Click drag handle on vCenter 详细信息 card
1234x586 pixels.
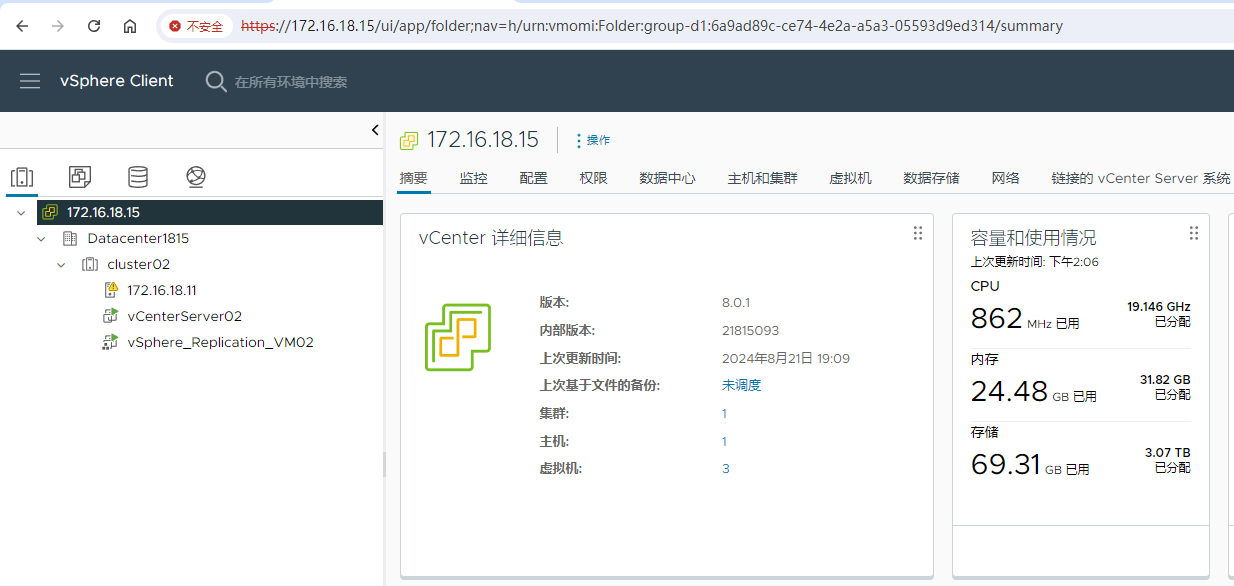click(918, 233)
